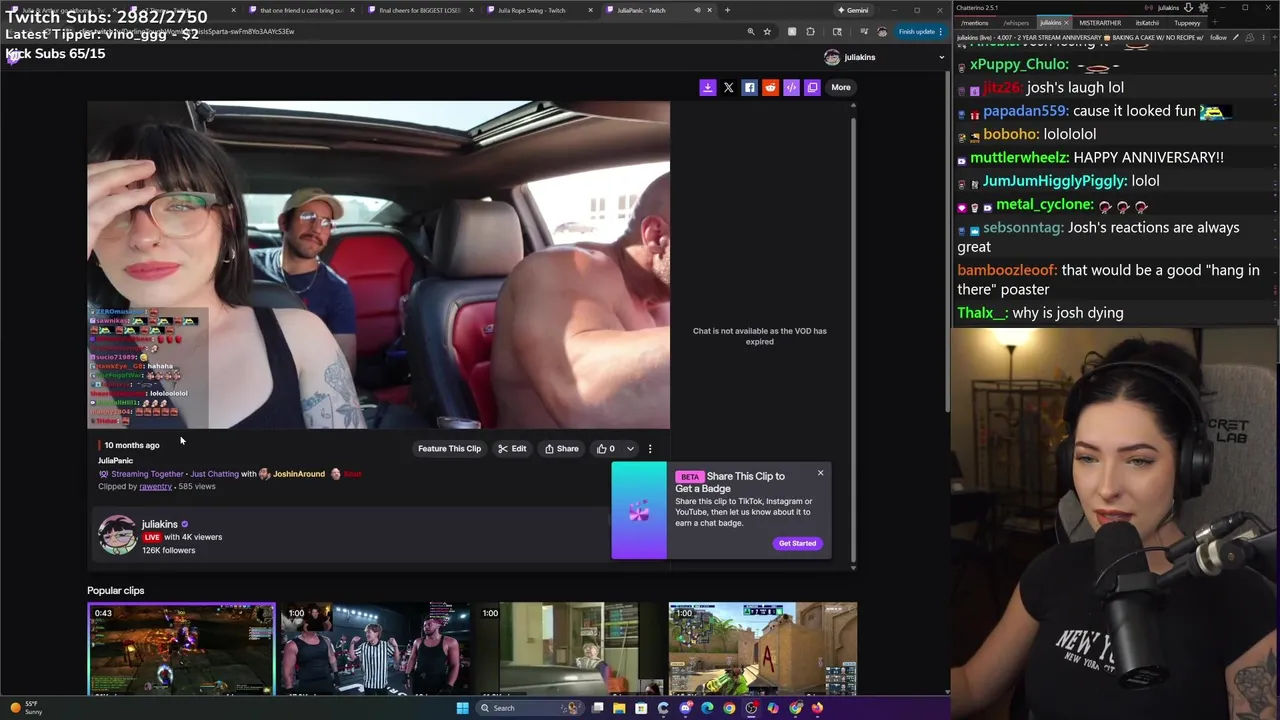
Task: Open OBS Studio from taskbar
Action: [751, 708]
